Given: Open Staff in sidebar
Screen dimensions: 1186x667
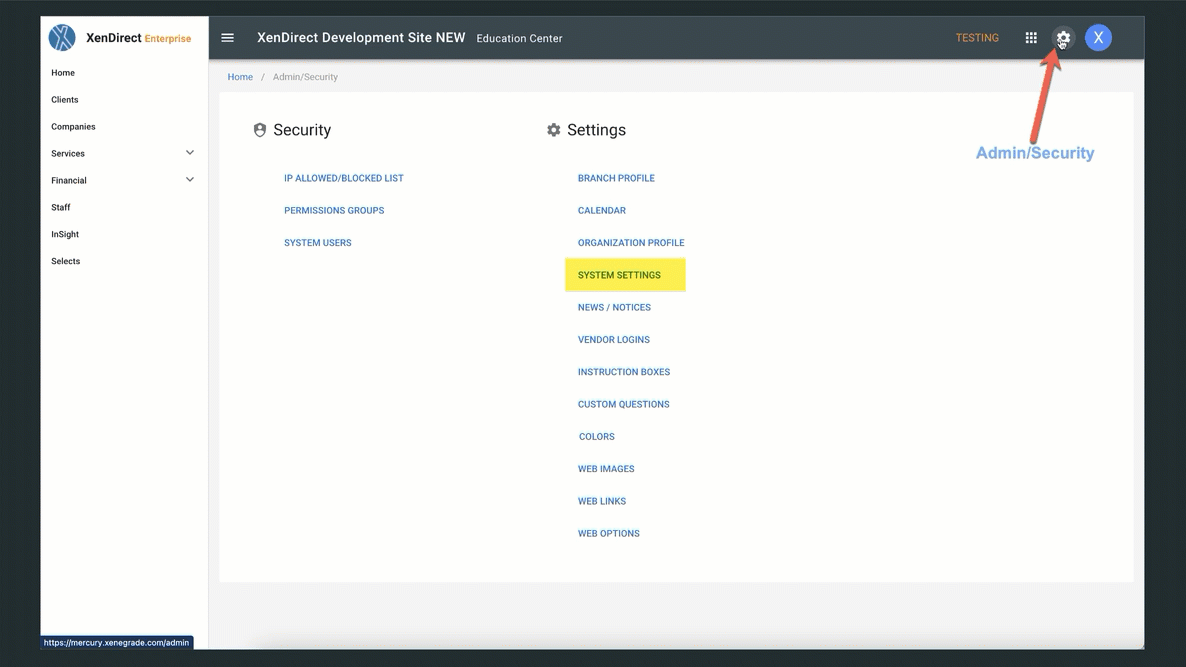Looking at the screenshot, I should coord(61,207).
